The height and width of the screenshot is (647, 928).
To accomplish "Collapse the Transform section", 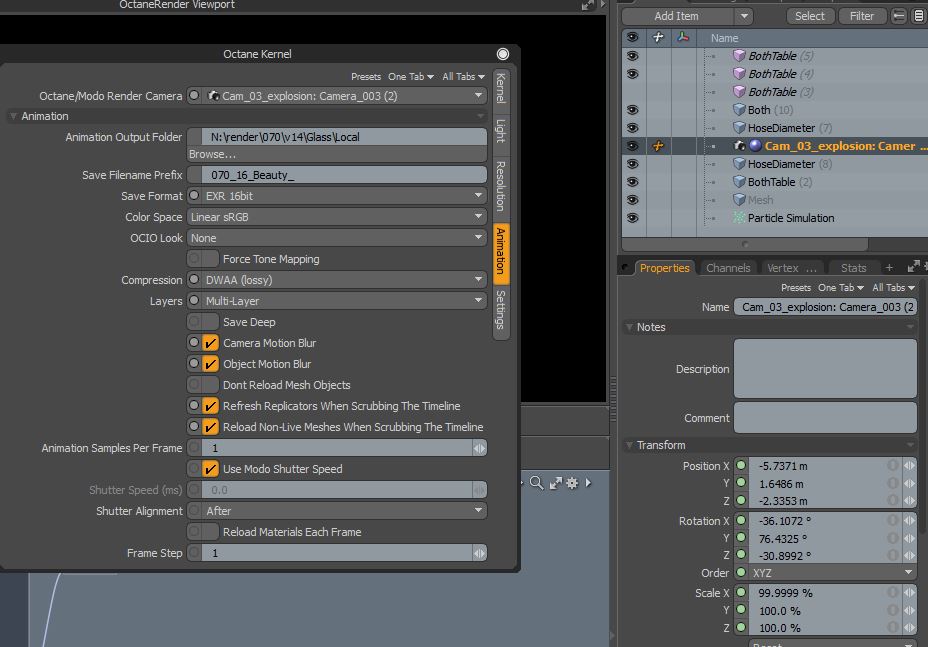I will point(629,445).
